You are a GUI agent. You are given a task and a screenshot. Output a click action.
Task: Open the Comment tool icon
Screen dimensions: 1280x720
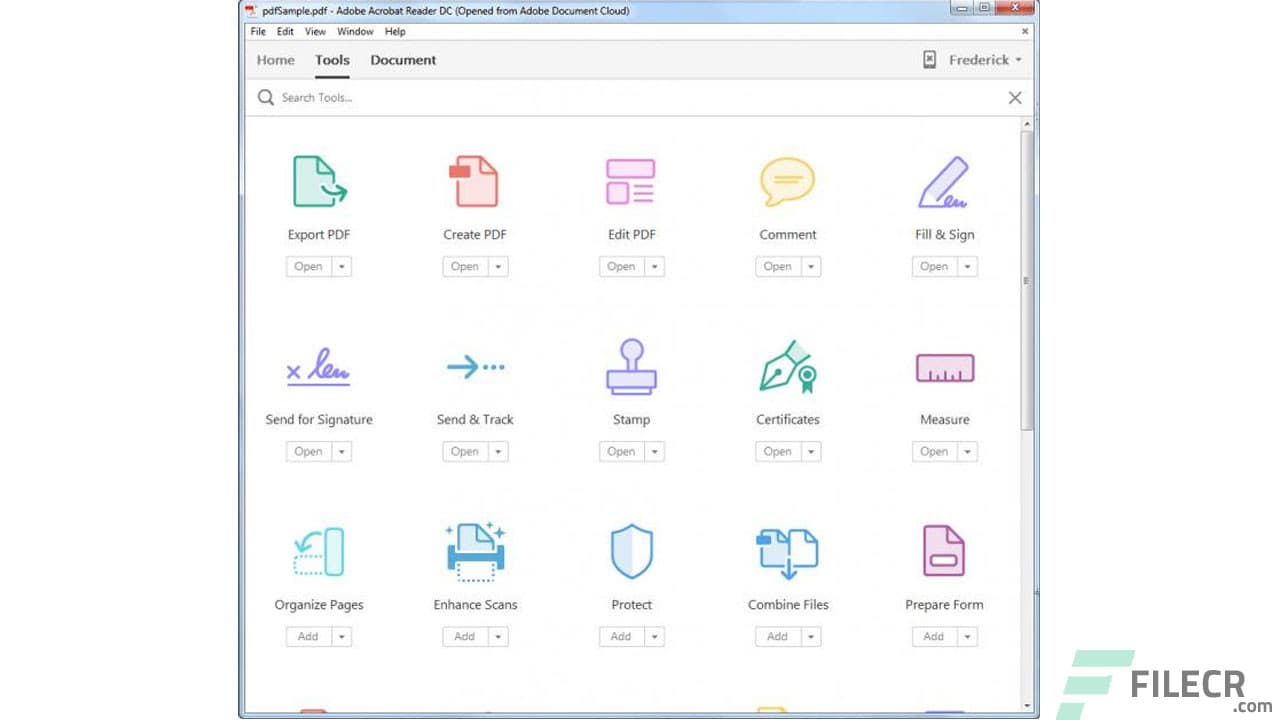(787, 181)
